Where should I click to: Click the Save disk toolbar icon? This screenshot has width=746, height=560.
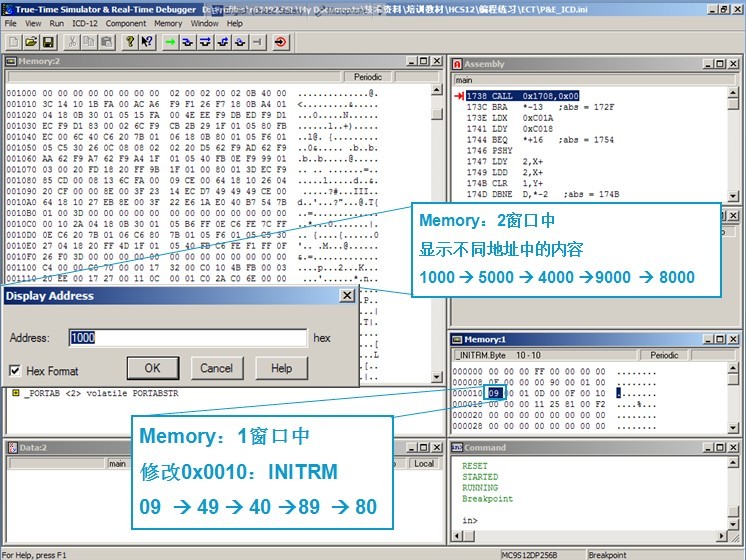[x=47, y=42]
